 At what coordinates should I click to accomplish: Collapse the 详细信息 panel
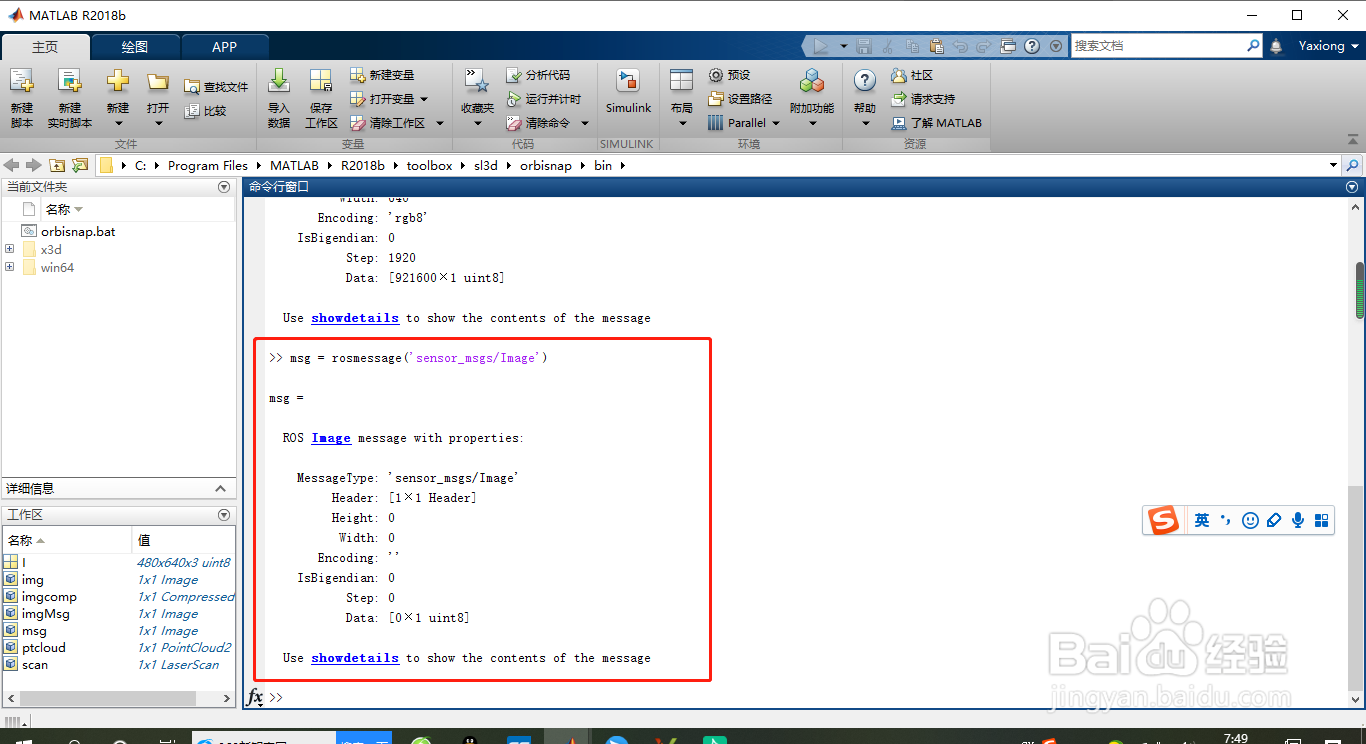pos(221,488)
